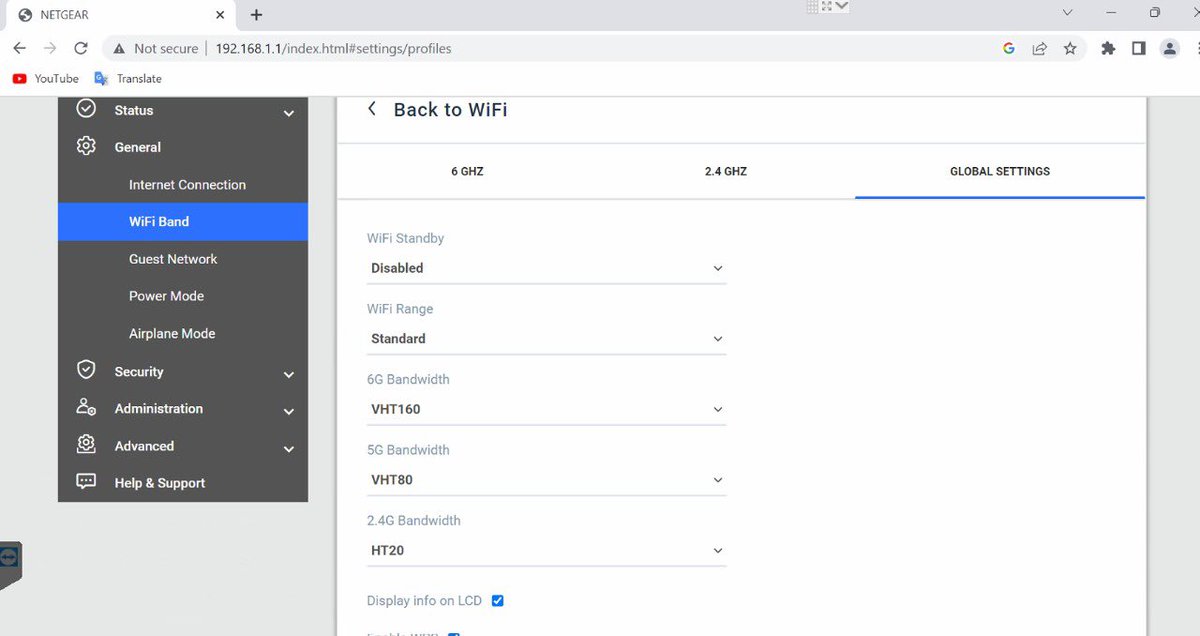Image resolution: width=1200 pixels, height=636 pixels.
Task: Open the extensions puzzle icon
Action: [x=1108, y=48]
